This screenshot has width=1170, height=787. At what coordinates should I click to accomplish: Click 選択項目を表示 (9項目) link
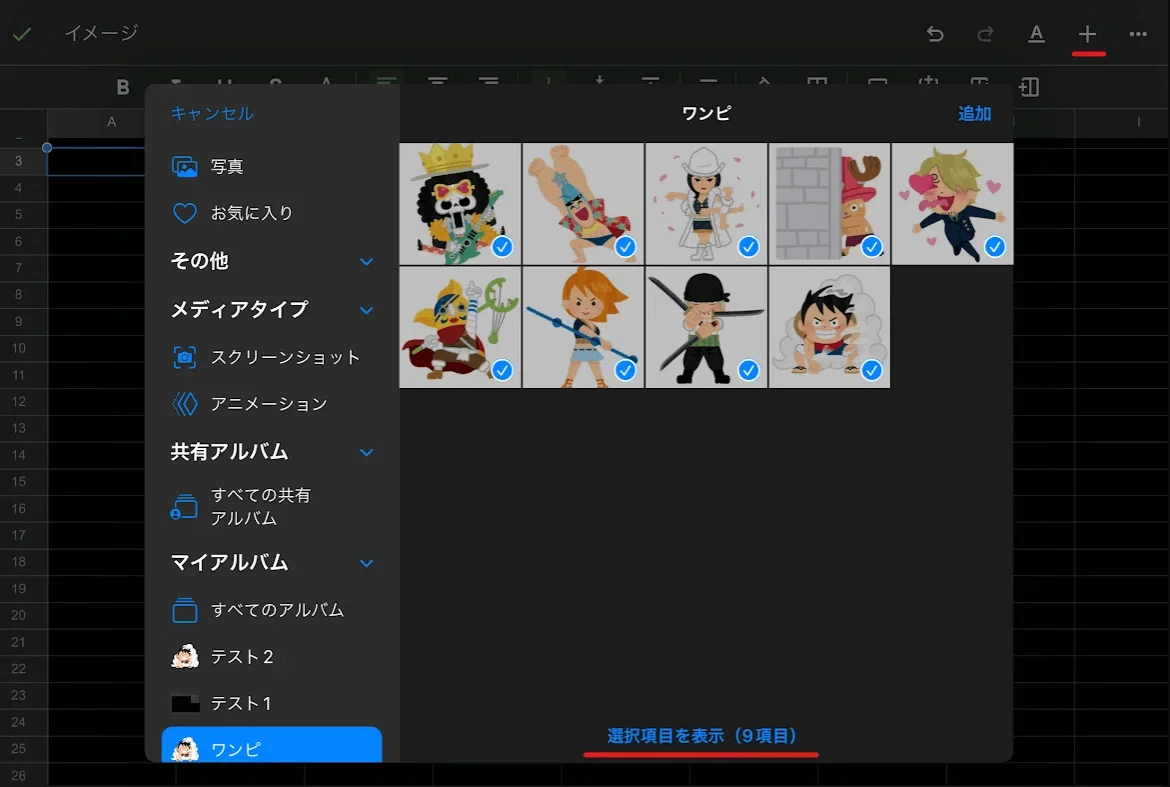[701, 736]
